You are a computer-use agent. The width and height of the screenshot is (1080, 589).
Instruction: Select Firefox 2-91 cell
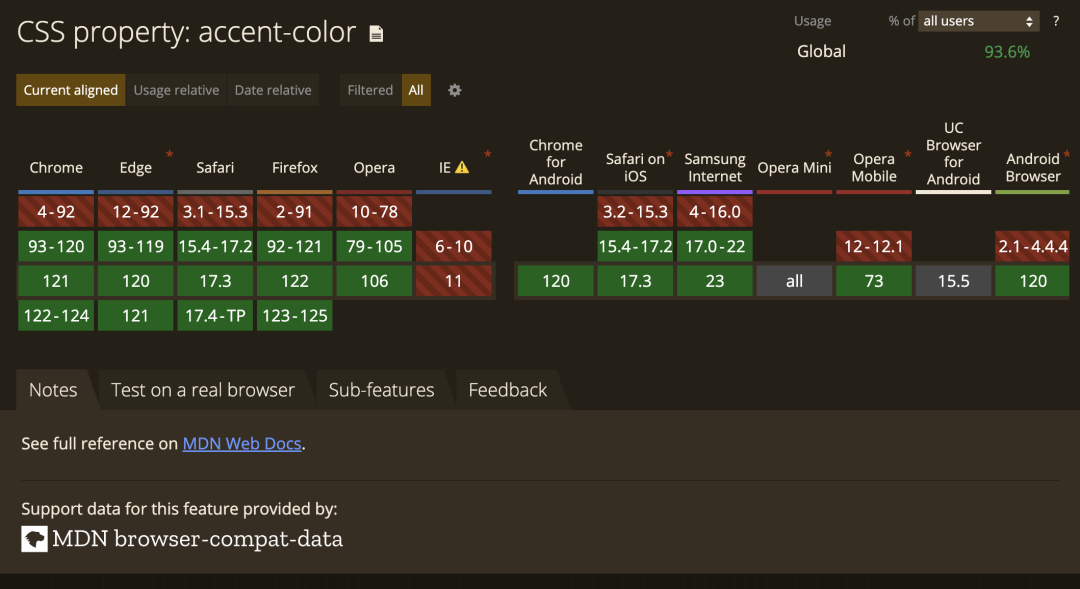click(x=295, y=211)
